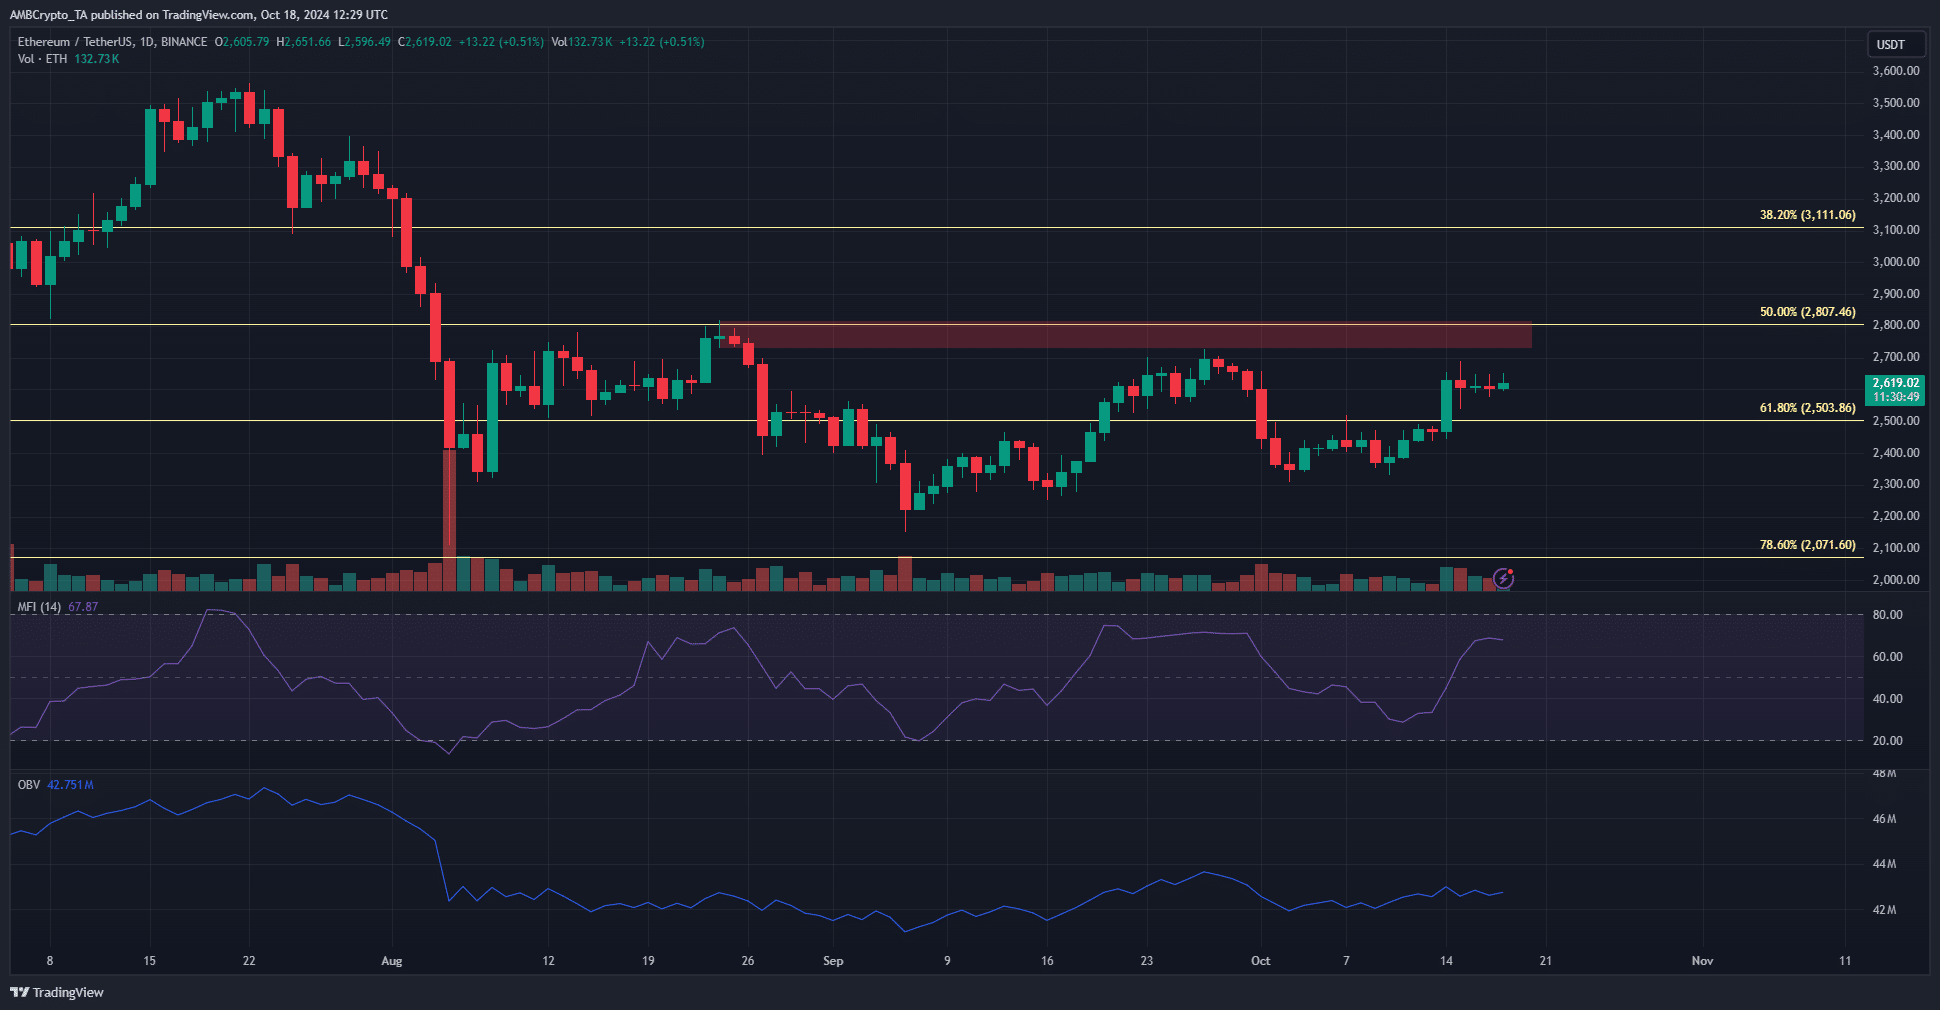The width and height of the screenshot is (1940, 1010).
Task: Click the Oct date label on time axis
Action: 1261,961
